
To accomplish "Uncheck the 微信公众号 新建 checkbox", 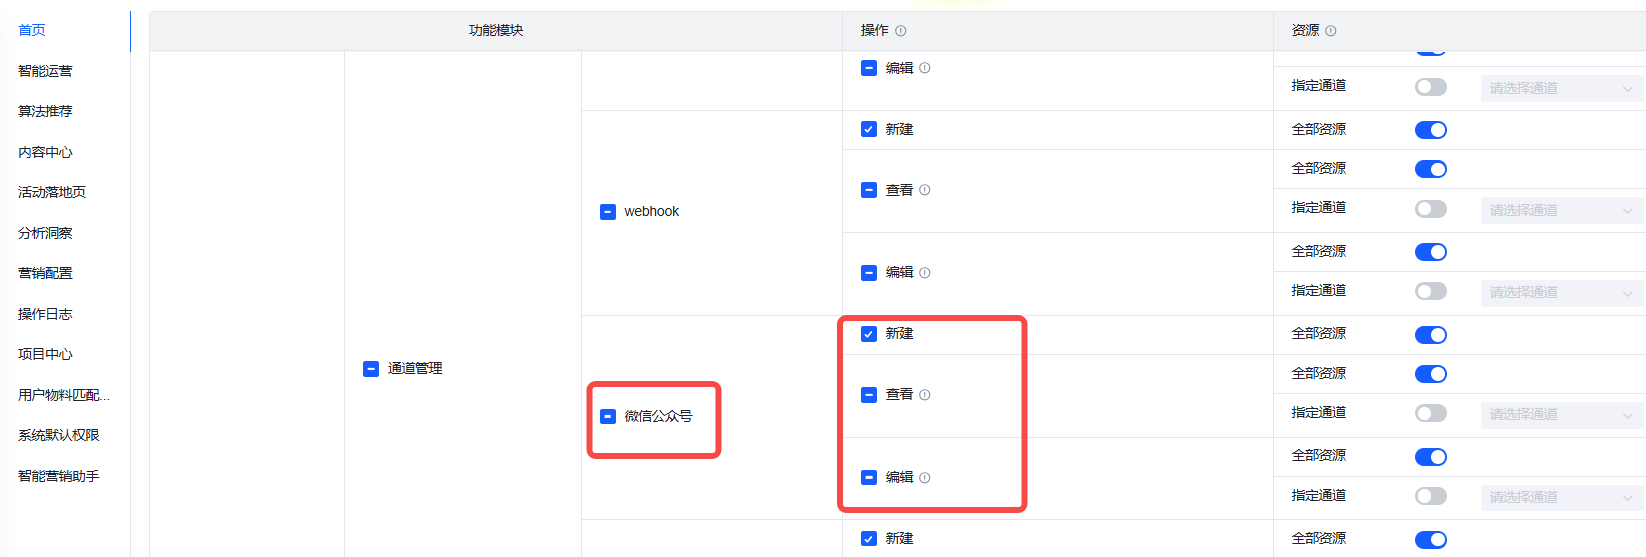I will 869,334.
